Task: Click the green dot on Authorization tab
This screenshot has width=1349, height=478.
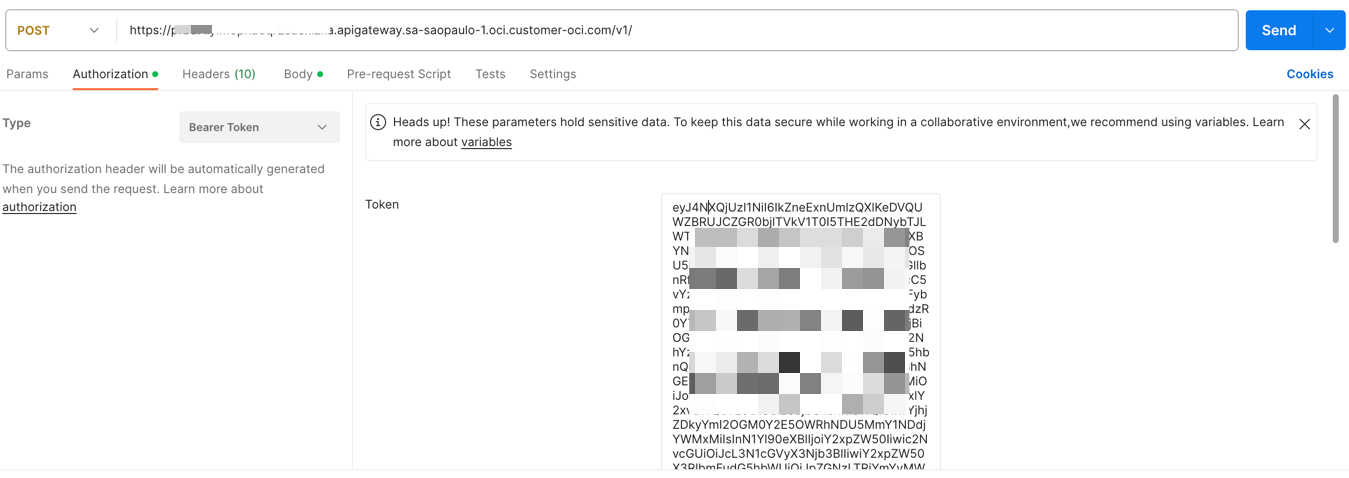Action: 155,74
